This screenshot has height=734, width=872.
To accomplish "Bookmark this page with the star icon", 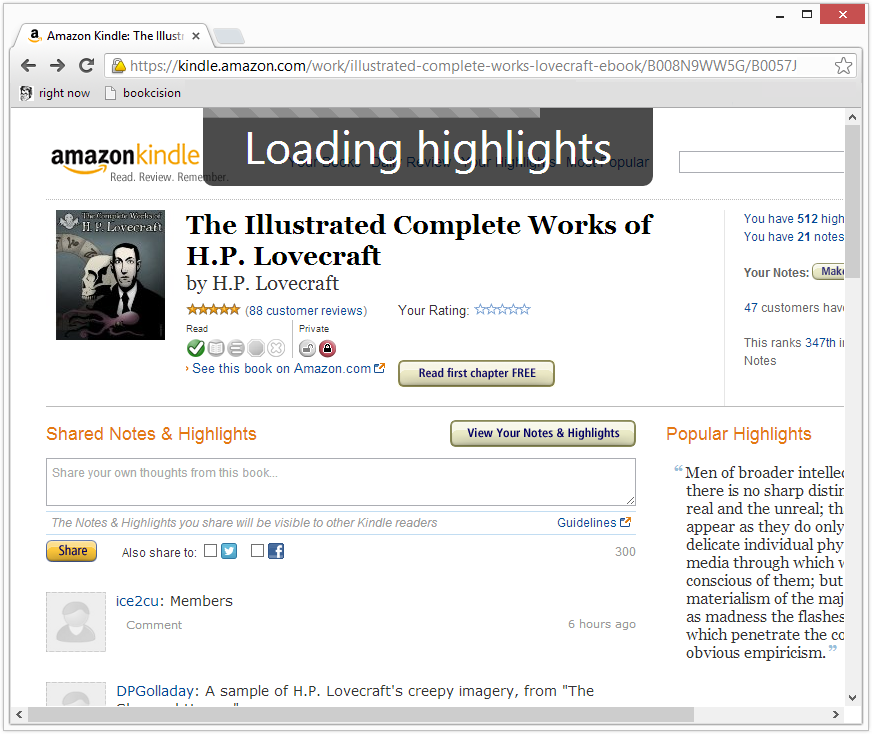I will (843, 66).
